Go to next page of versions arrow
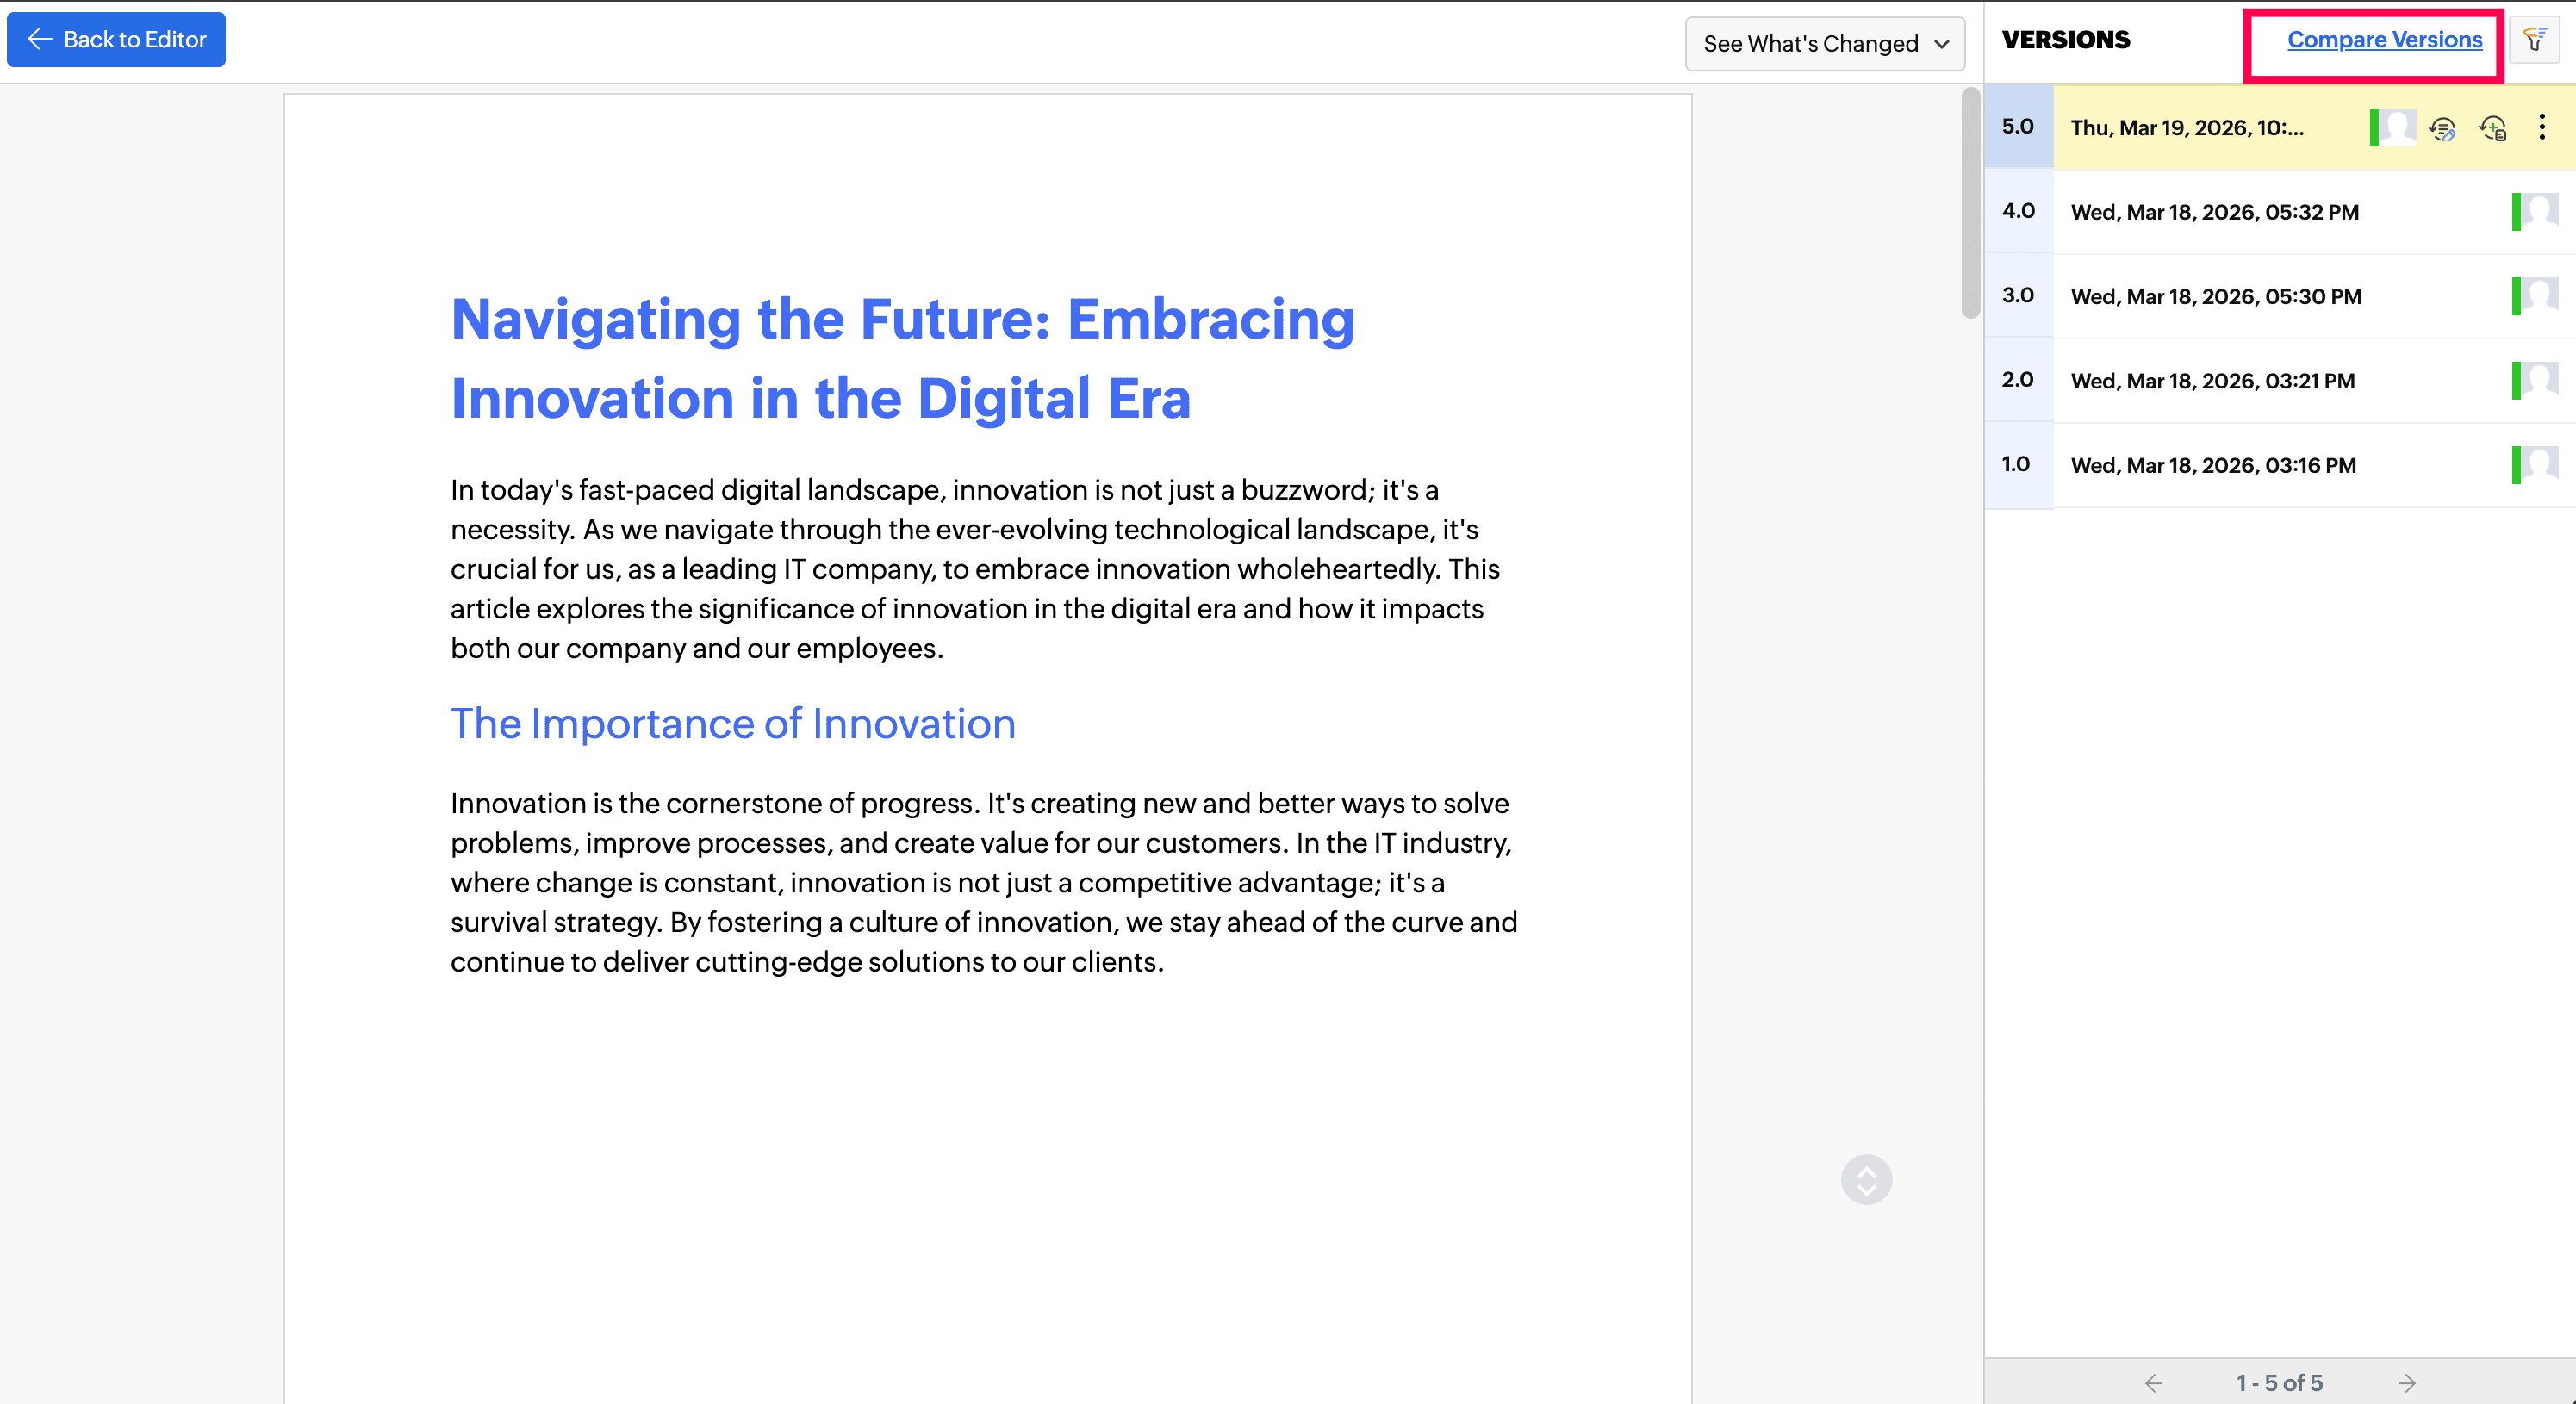Screen dimensions: 2576x1404 coord(2407,1383)
